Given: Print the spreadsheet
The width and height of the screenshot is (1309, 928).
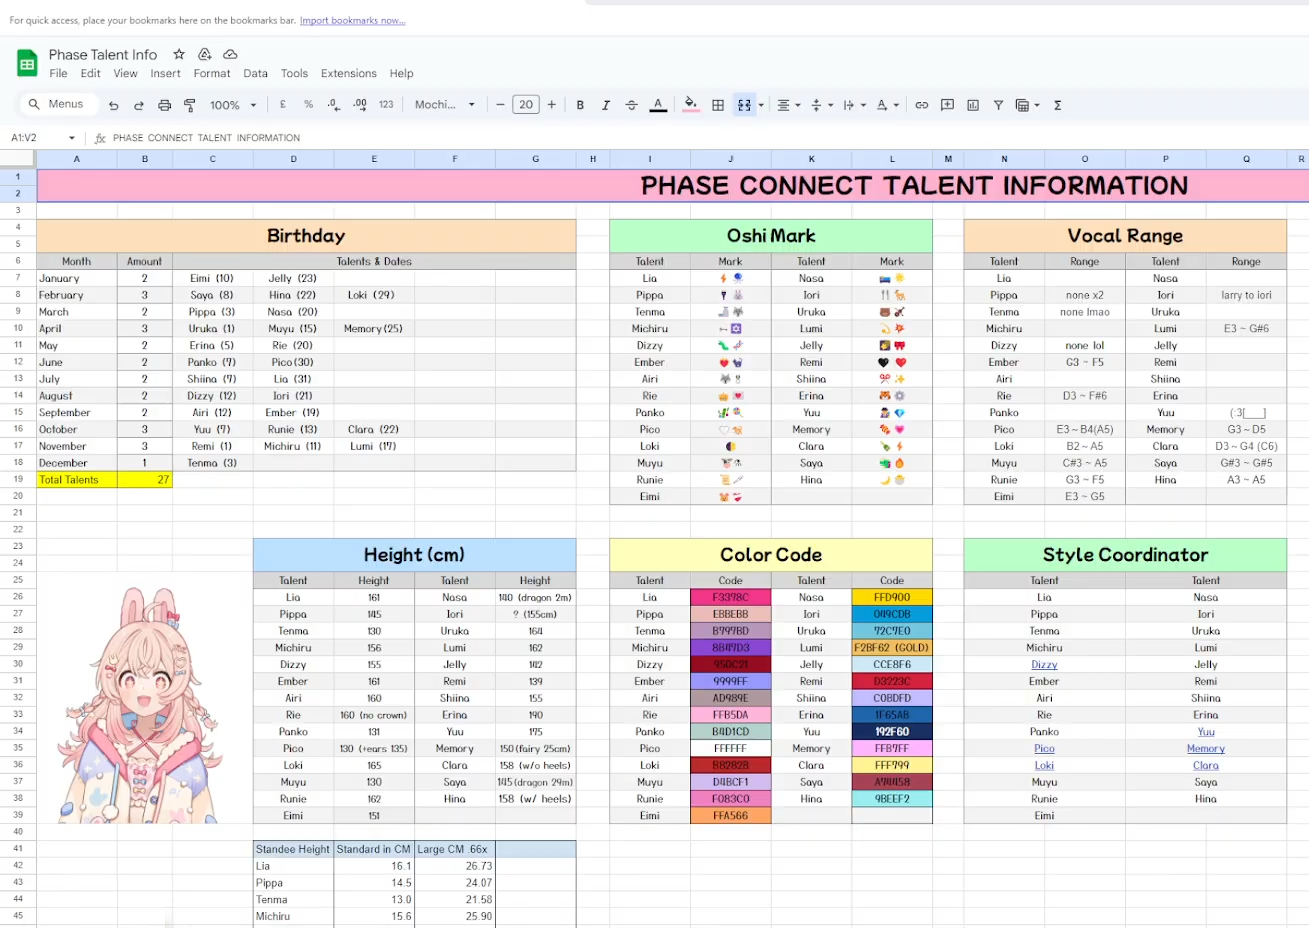Looking at the screenshot, I should 164,105.
